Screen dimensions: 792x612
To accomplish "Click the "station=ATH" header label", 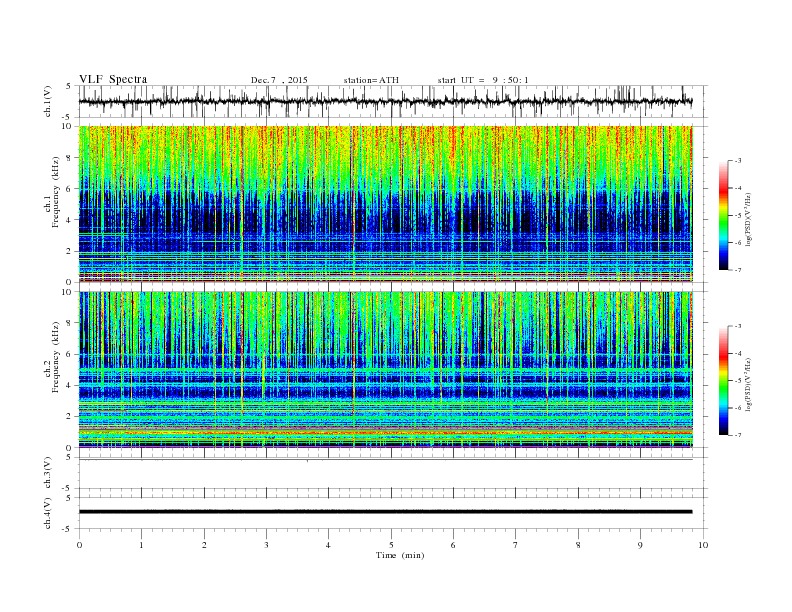I will pyautogui.click(x=371, y=80).
